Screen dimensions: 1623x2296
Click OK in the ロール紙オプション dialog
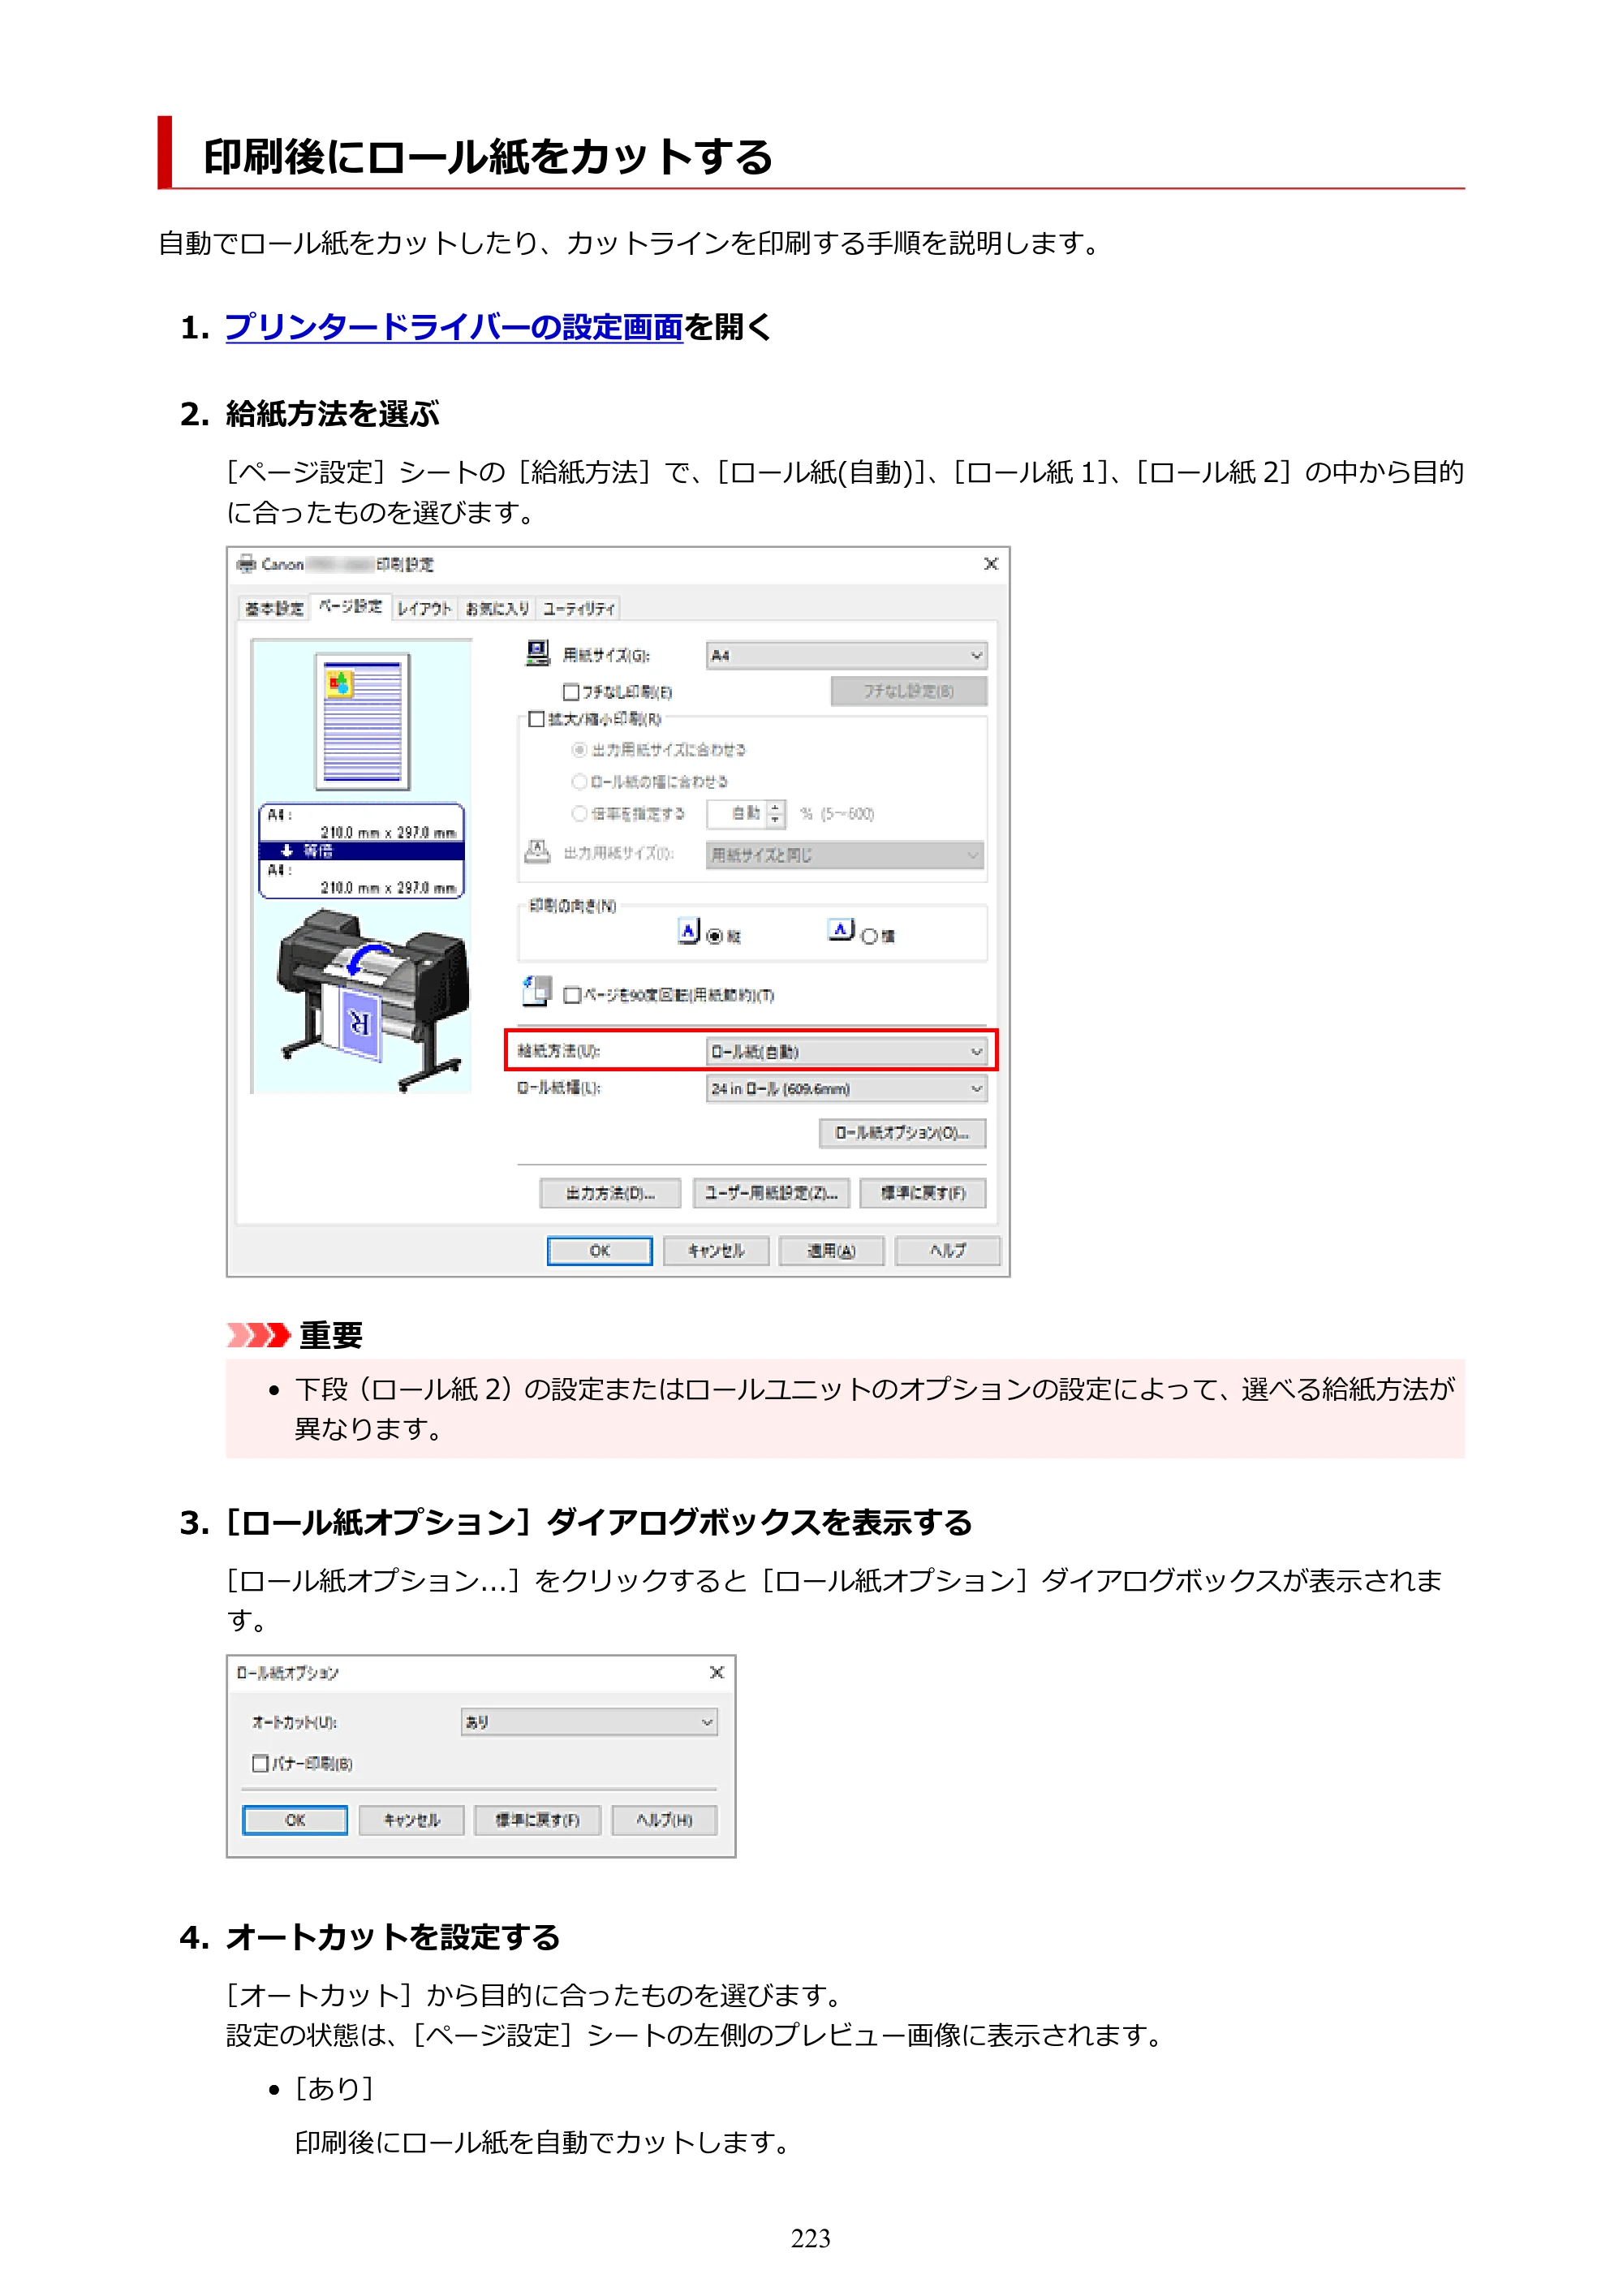pyautogui.click(x=295, y=1820)
